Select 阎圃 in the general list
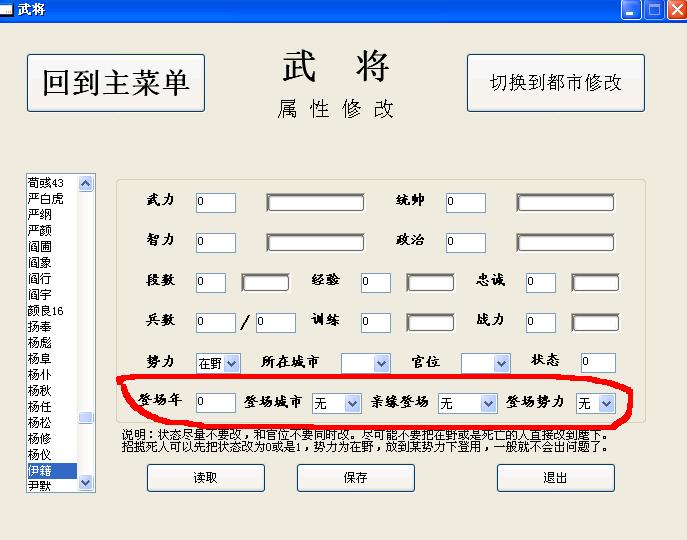The width and height of the screenshot is (687, 540). (x=52, y=247)
